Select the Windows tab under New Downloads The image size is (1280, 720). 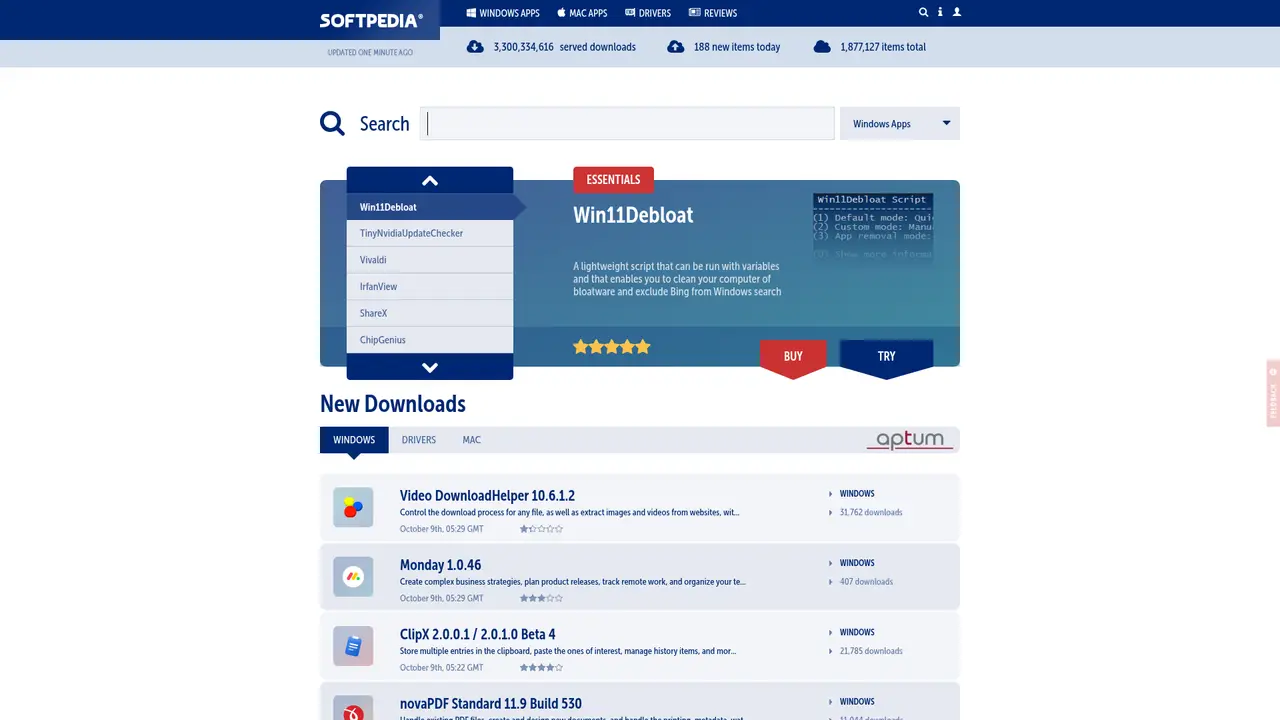click(354, 440)
